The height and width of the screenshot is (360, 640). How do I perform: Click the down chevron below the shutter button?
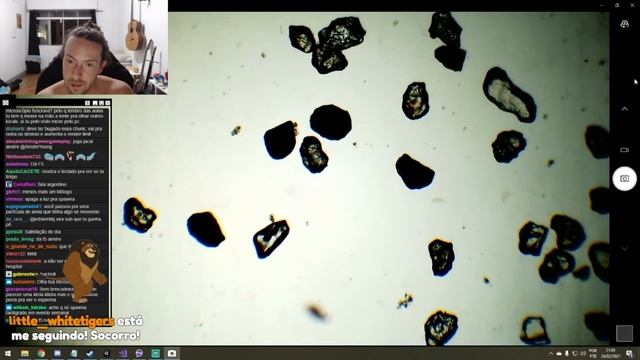coord(624,248)
